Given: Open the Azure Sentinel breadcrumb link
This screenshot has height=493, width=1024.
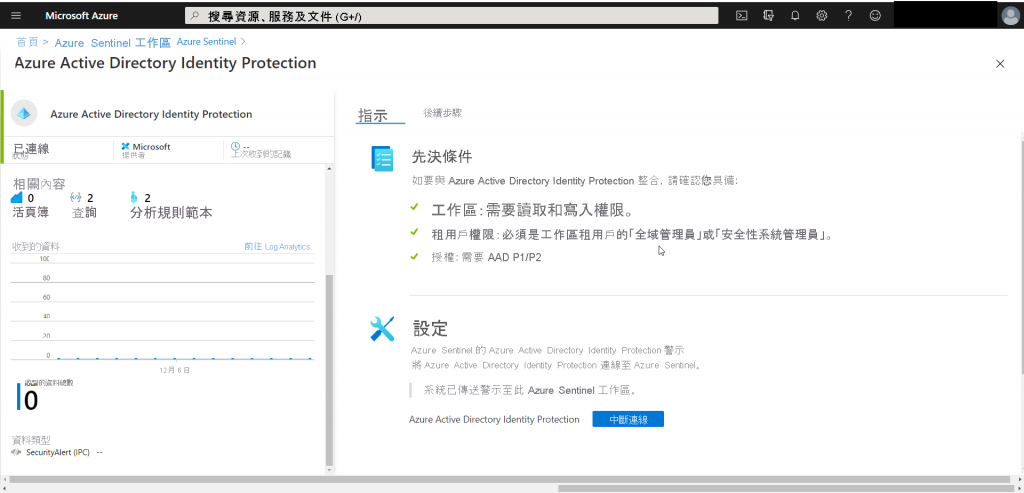Looking at the screenshot, I should pyautogui.click(x=206, y=41).
